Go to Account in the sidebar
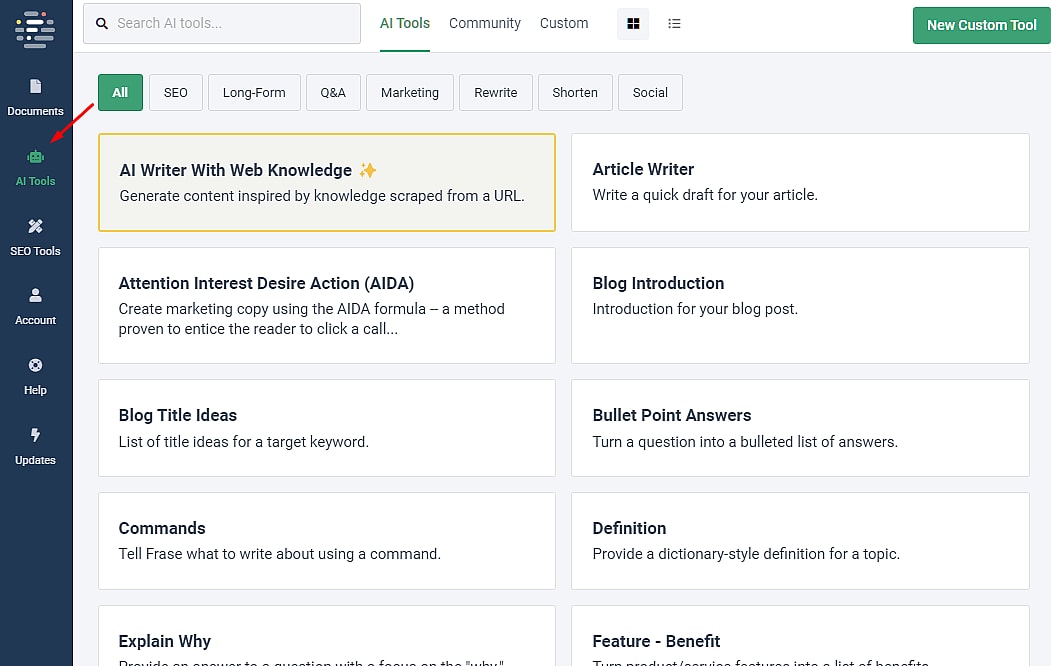The image size is (1051, 666). pos(36,307)
